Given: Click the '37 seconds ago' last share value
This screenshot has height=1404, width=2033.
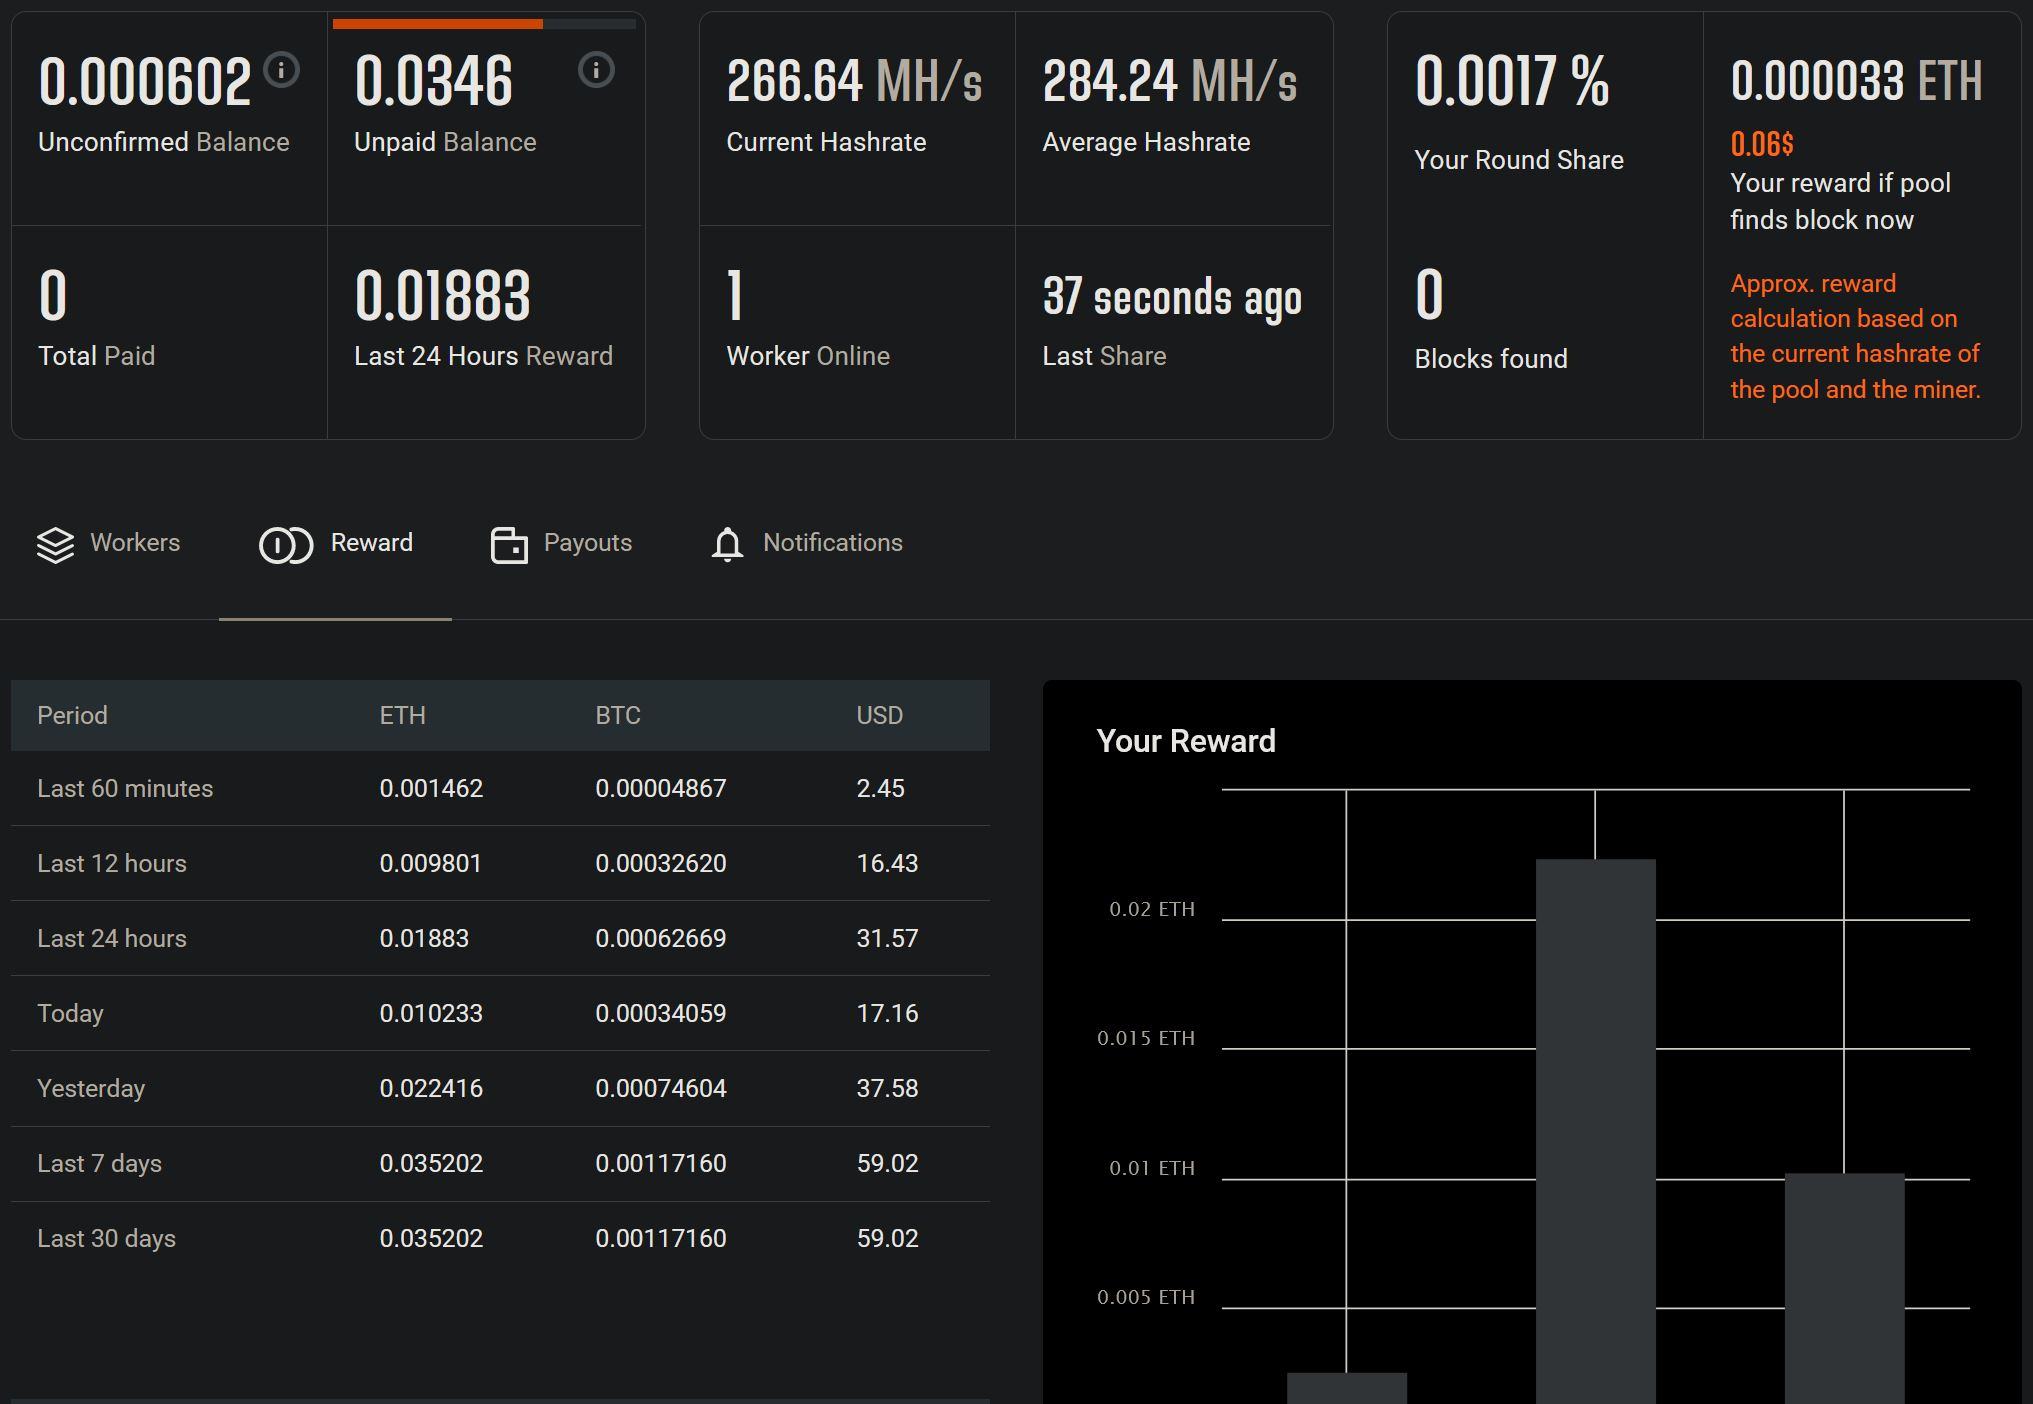Looking at the screenshot, I should coord(1172,297).
